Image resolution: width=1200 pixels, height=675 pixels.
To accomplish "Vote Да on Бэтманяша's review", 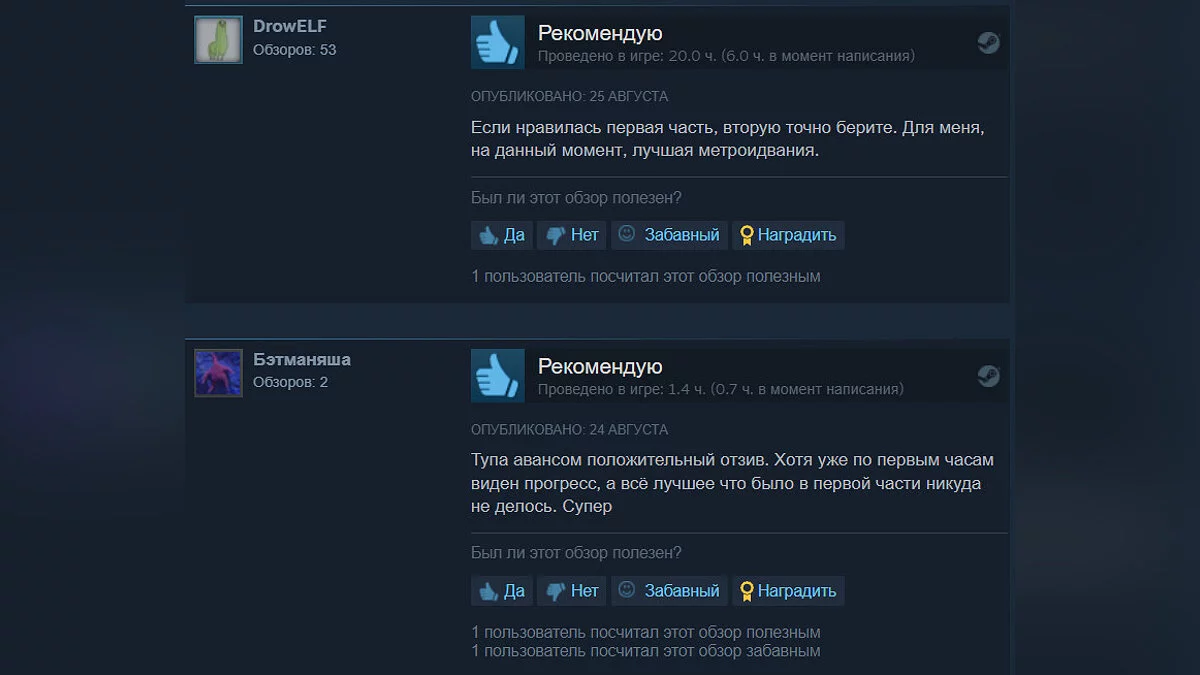I will pos(502,591).
